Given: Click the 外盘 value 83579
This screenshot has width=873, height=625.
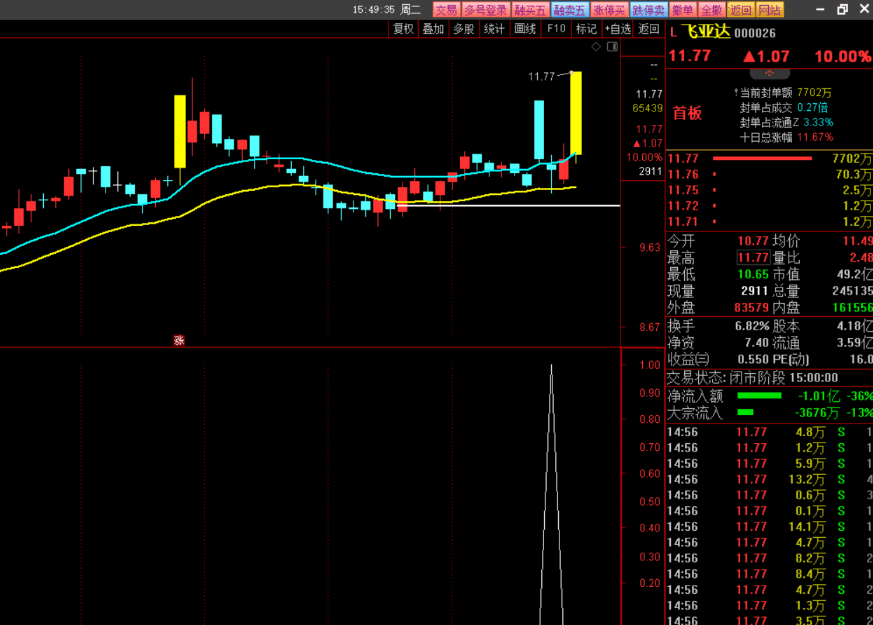Looking at the screenshot, I should [x=751, y=307].
